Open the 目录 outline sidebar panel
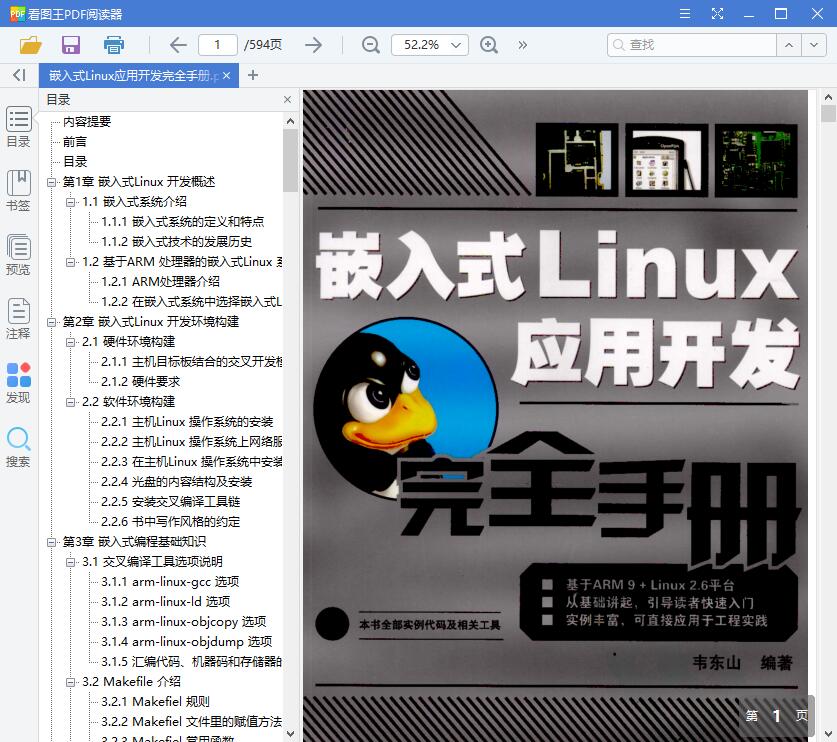Image resolution: width=837 pixels, height=742 pixels. 18,127
